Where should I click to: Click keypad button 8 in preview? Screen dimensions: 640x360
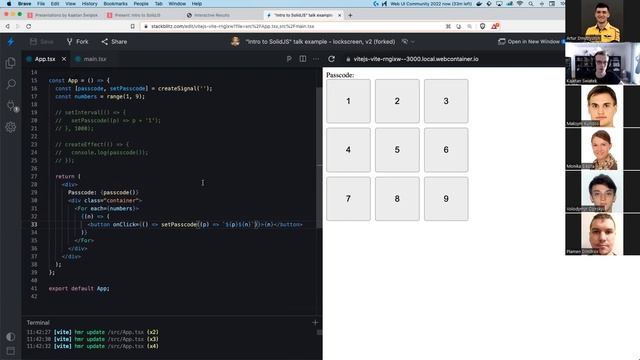(397, 199)
